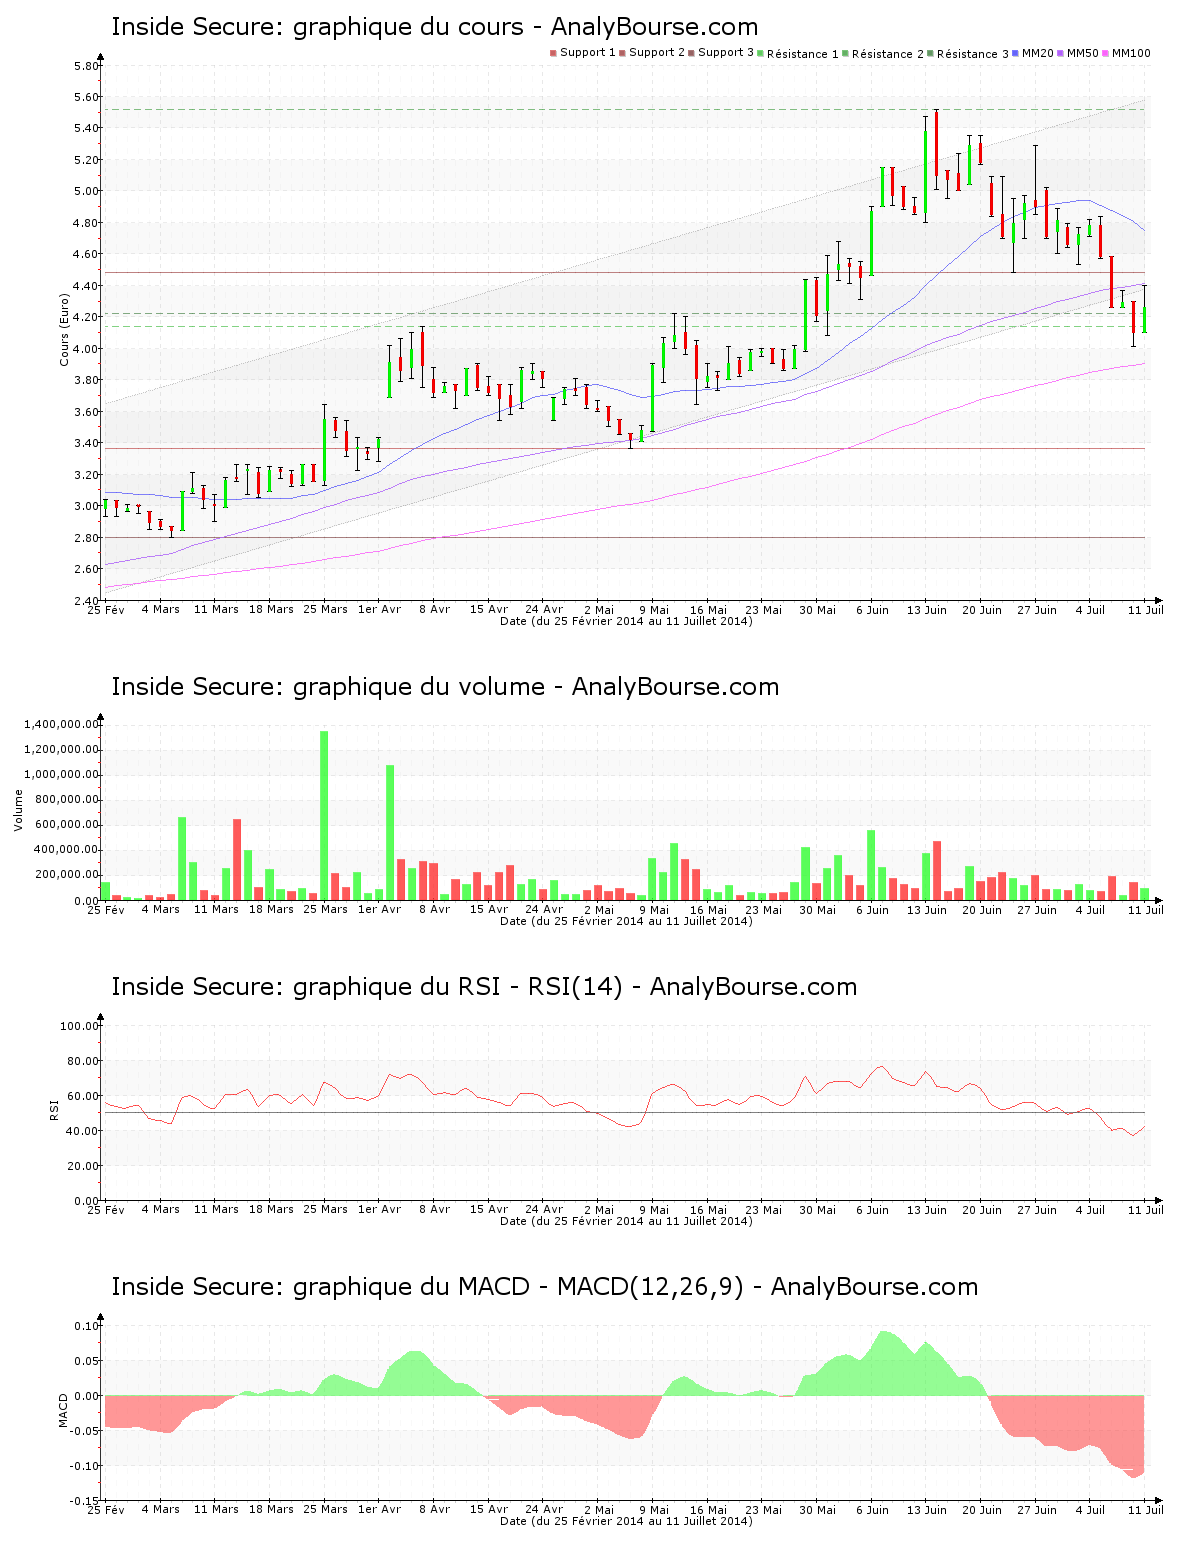This screenshot has height=1550, width=1200.
Task: Click the Support 2 legend entry
Action: pyautogui.click(x=651, y=53)
